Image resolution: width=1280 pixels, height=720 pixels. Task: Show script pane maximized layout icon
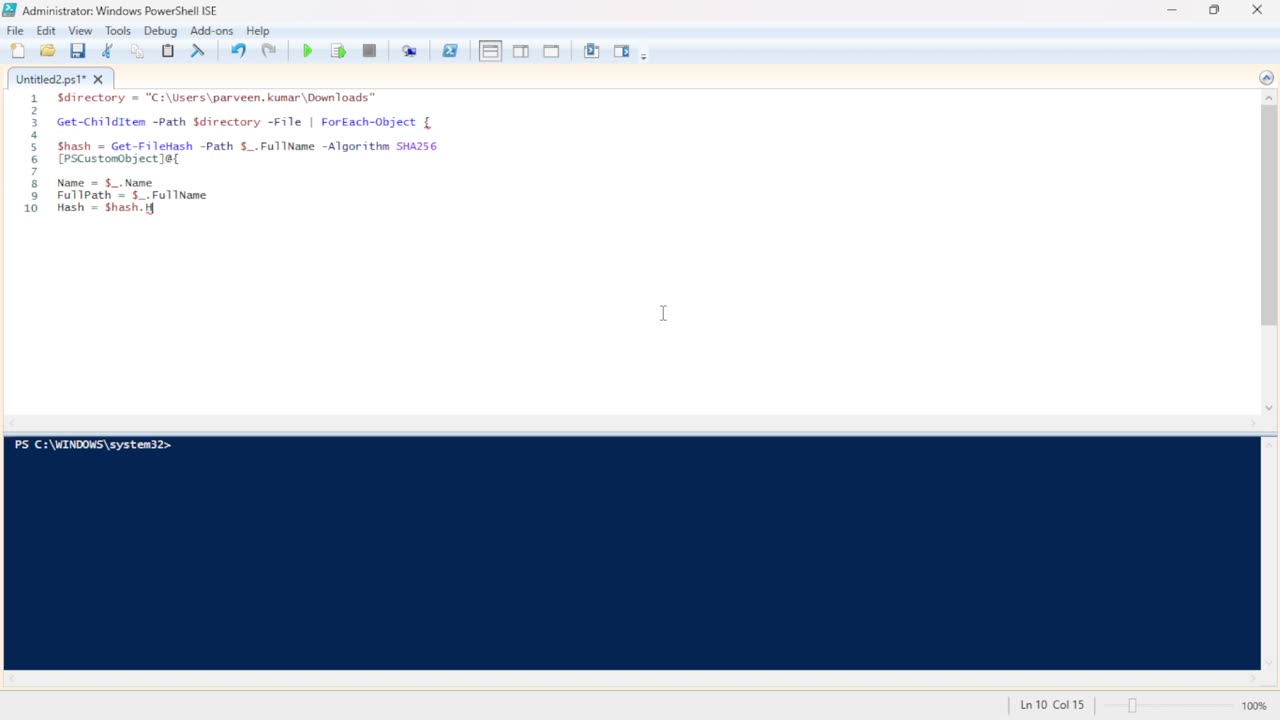pyautogui.click(x=551, y=51)
